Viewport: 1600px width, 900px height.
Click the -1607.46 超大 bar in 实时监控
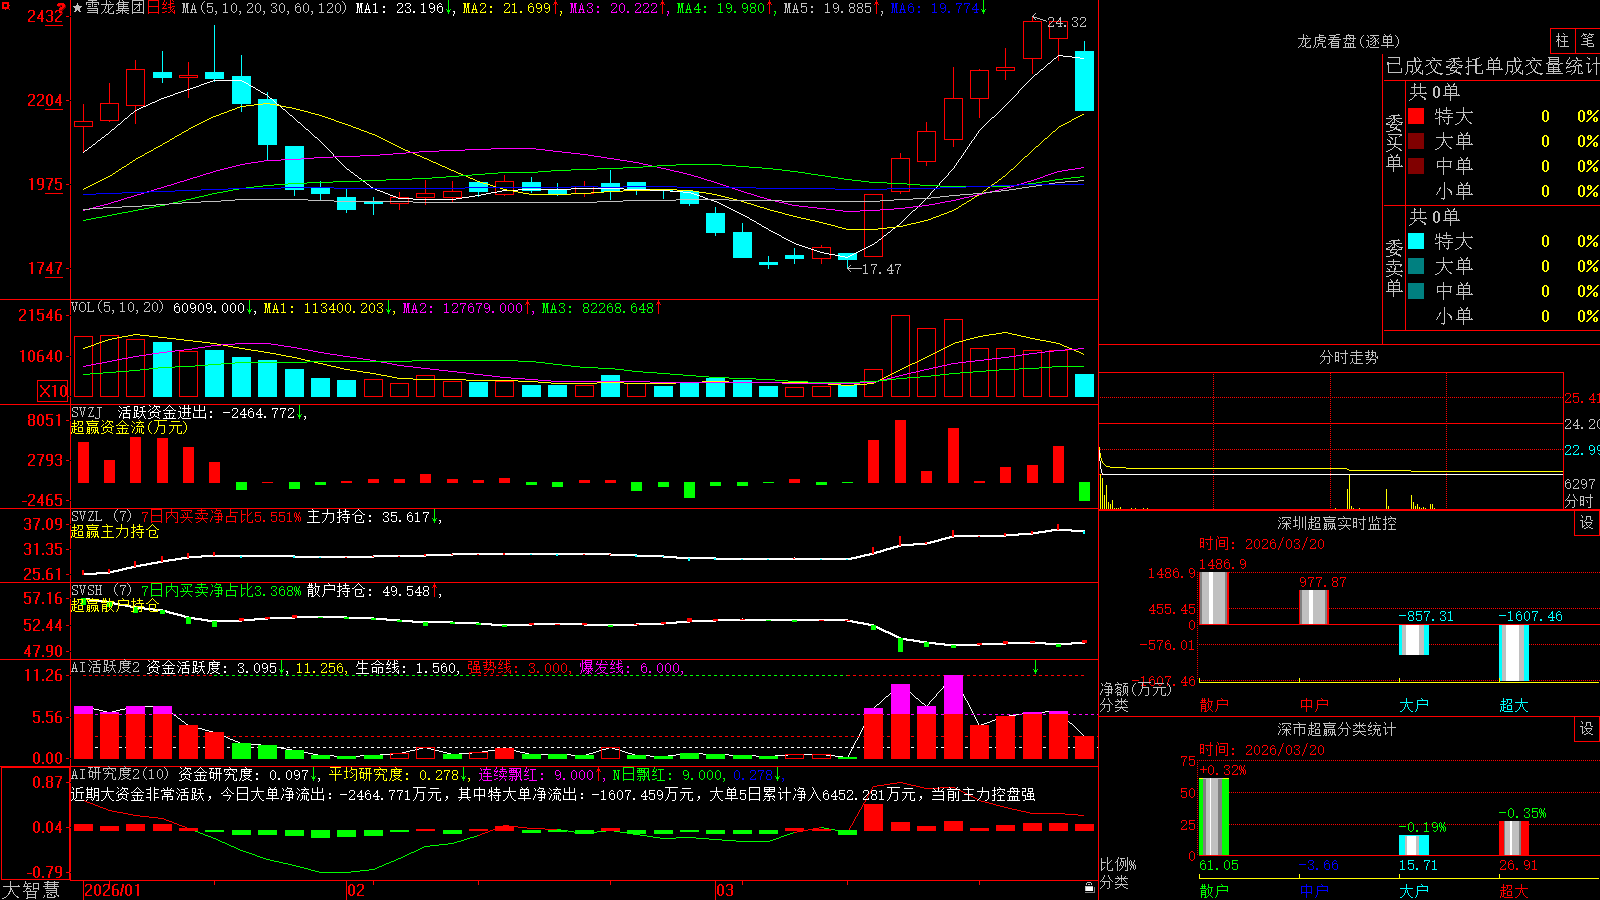pos(1513,653)
